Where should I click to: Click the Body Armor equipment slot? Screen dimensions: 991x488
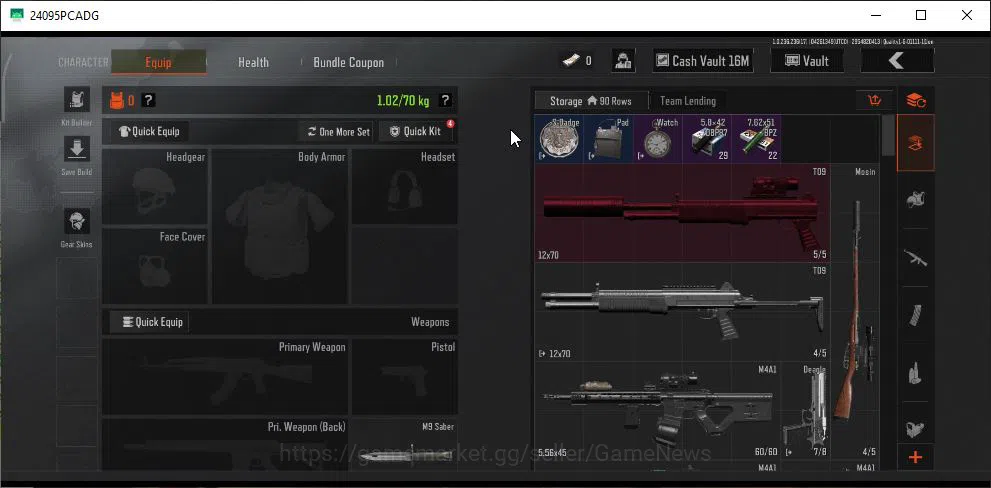[279, 226]
